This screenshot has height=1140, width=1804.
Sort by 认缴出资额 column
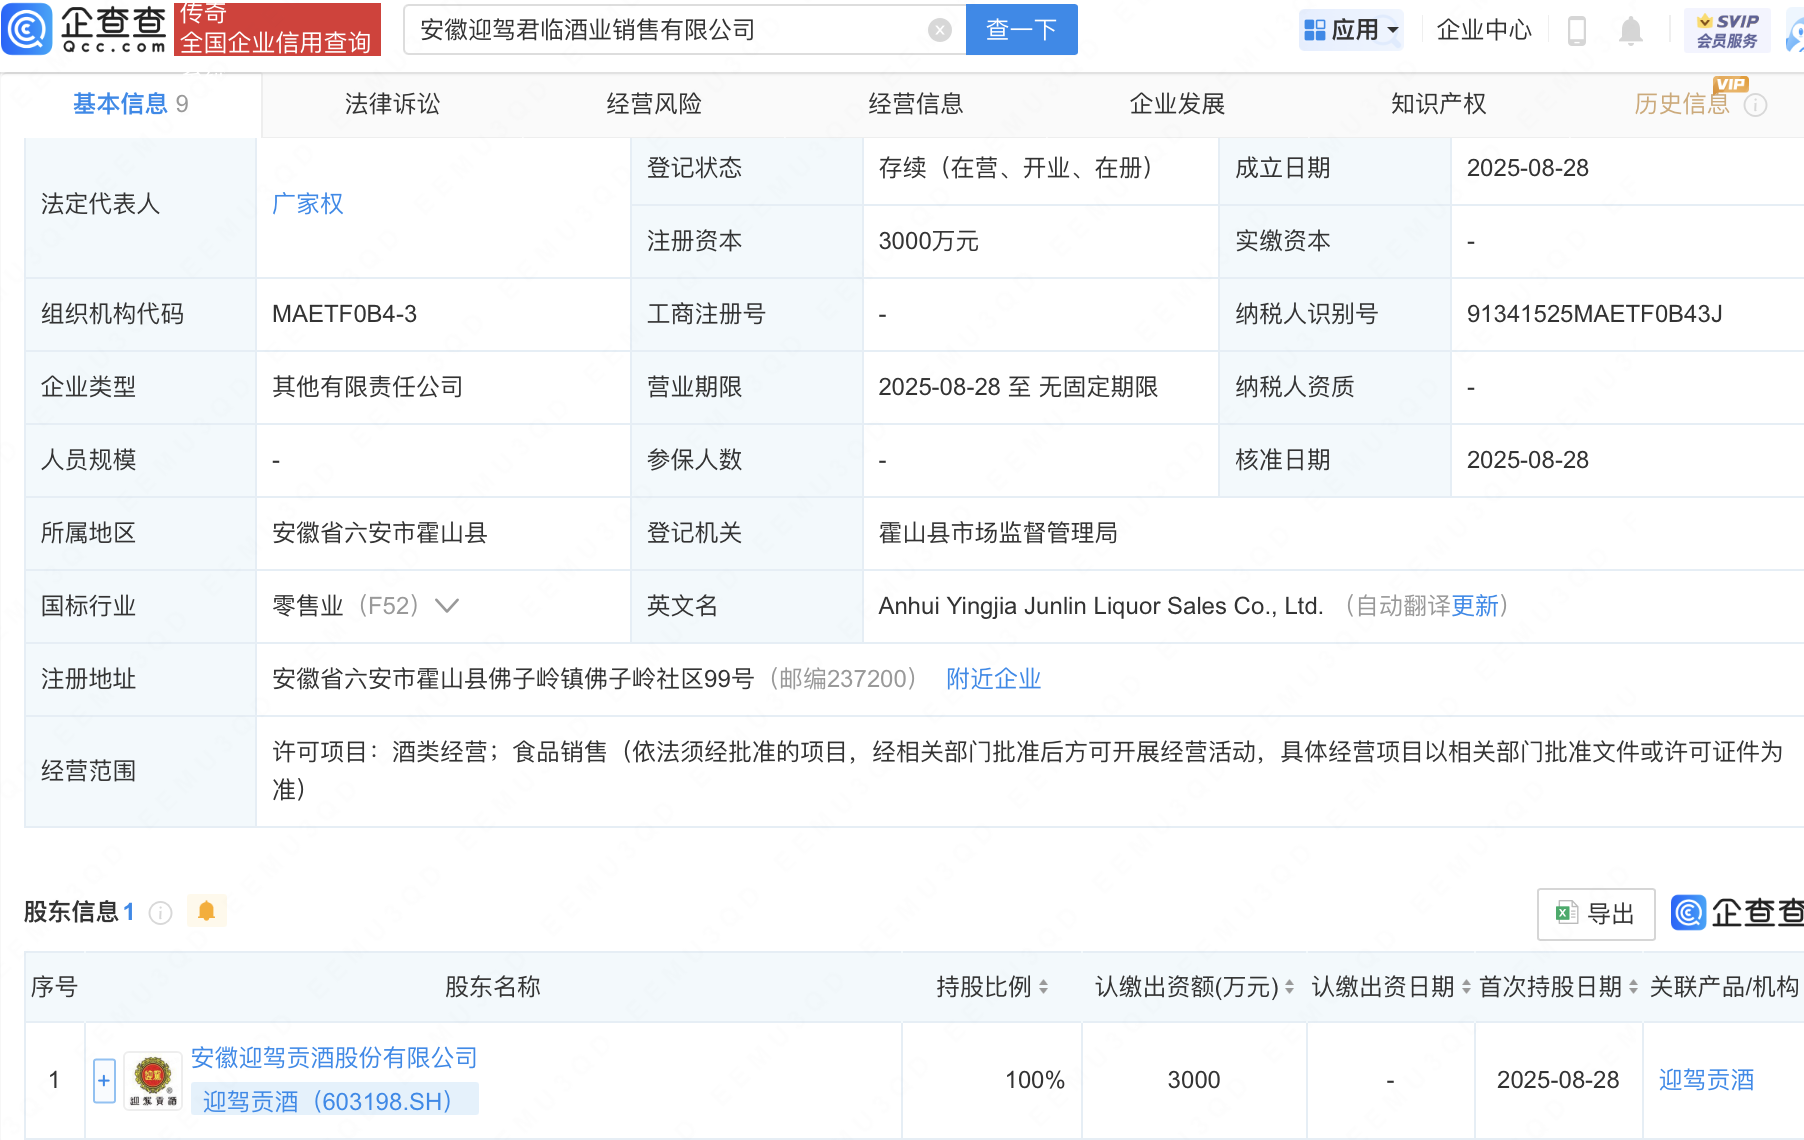1289,987
